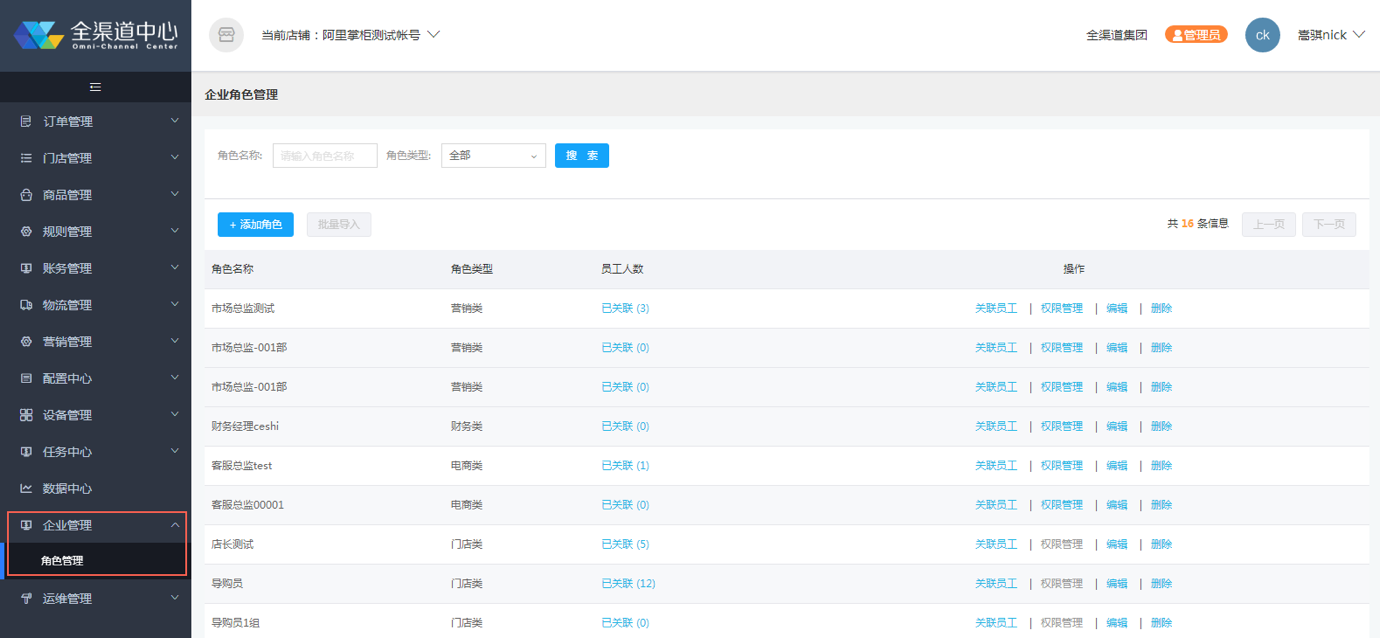Screen dimensions: 1380x638
Task: Expand the 商品管理 menu chevron
Action: [175, 194]
